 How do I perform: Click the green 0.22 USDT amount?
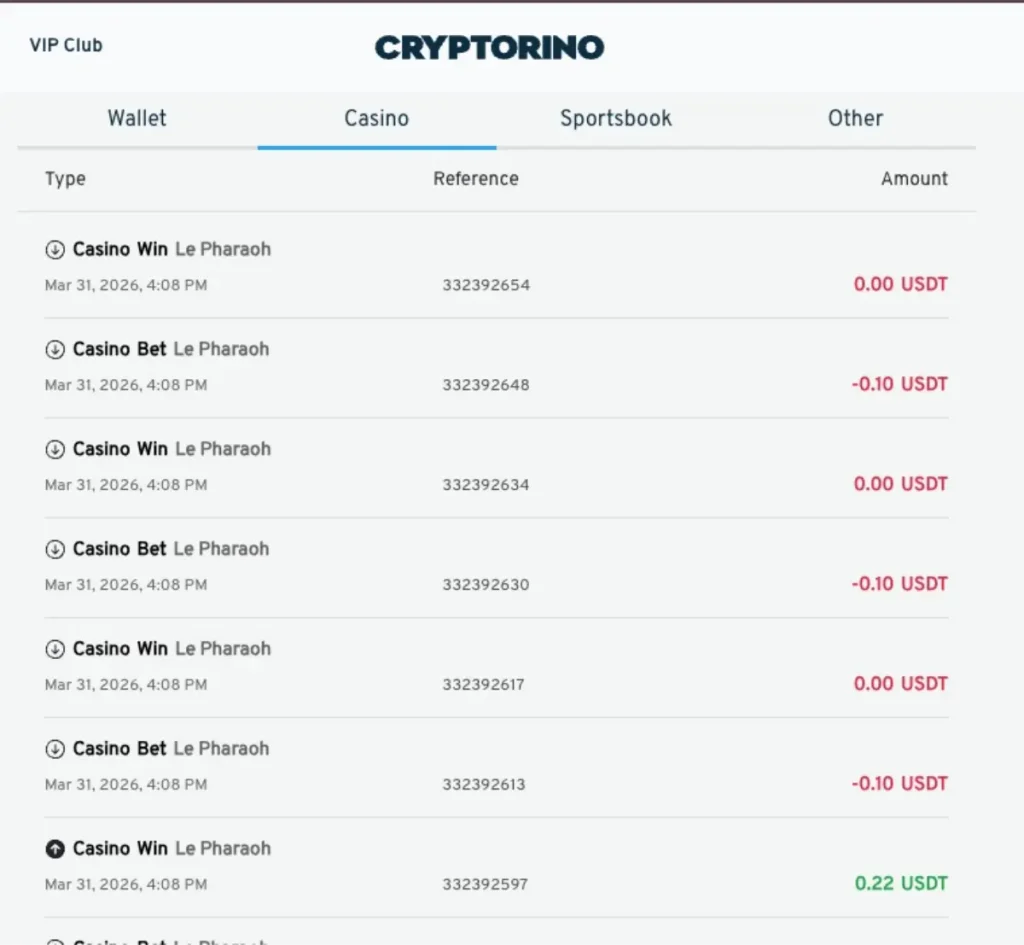point(900,883)
